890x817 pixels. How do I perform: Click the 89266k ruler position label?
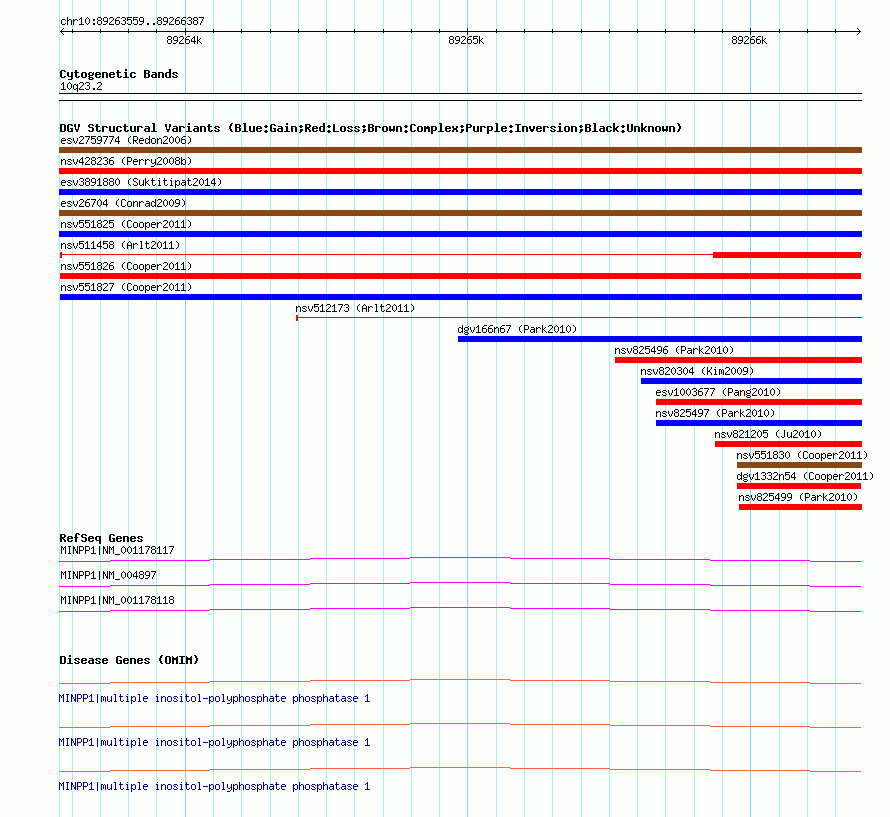[749, 40]
